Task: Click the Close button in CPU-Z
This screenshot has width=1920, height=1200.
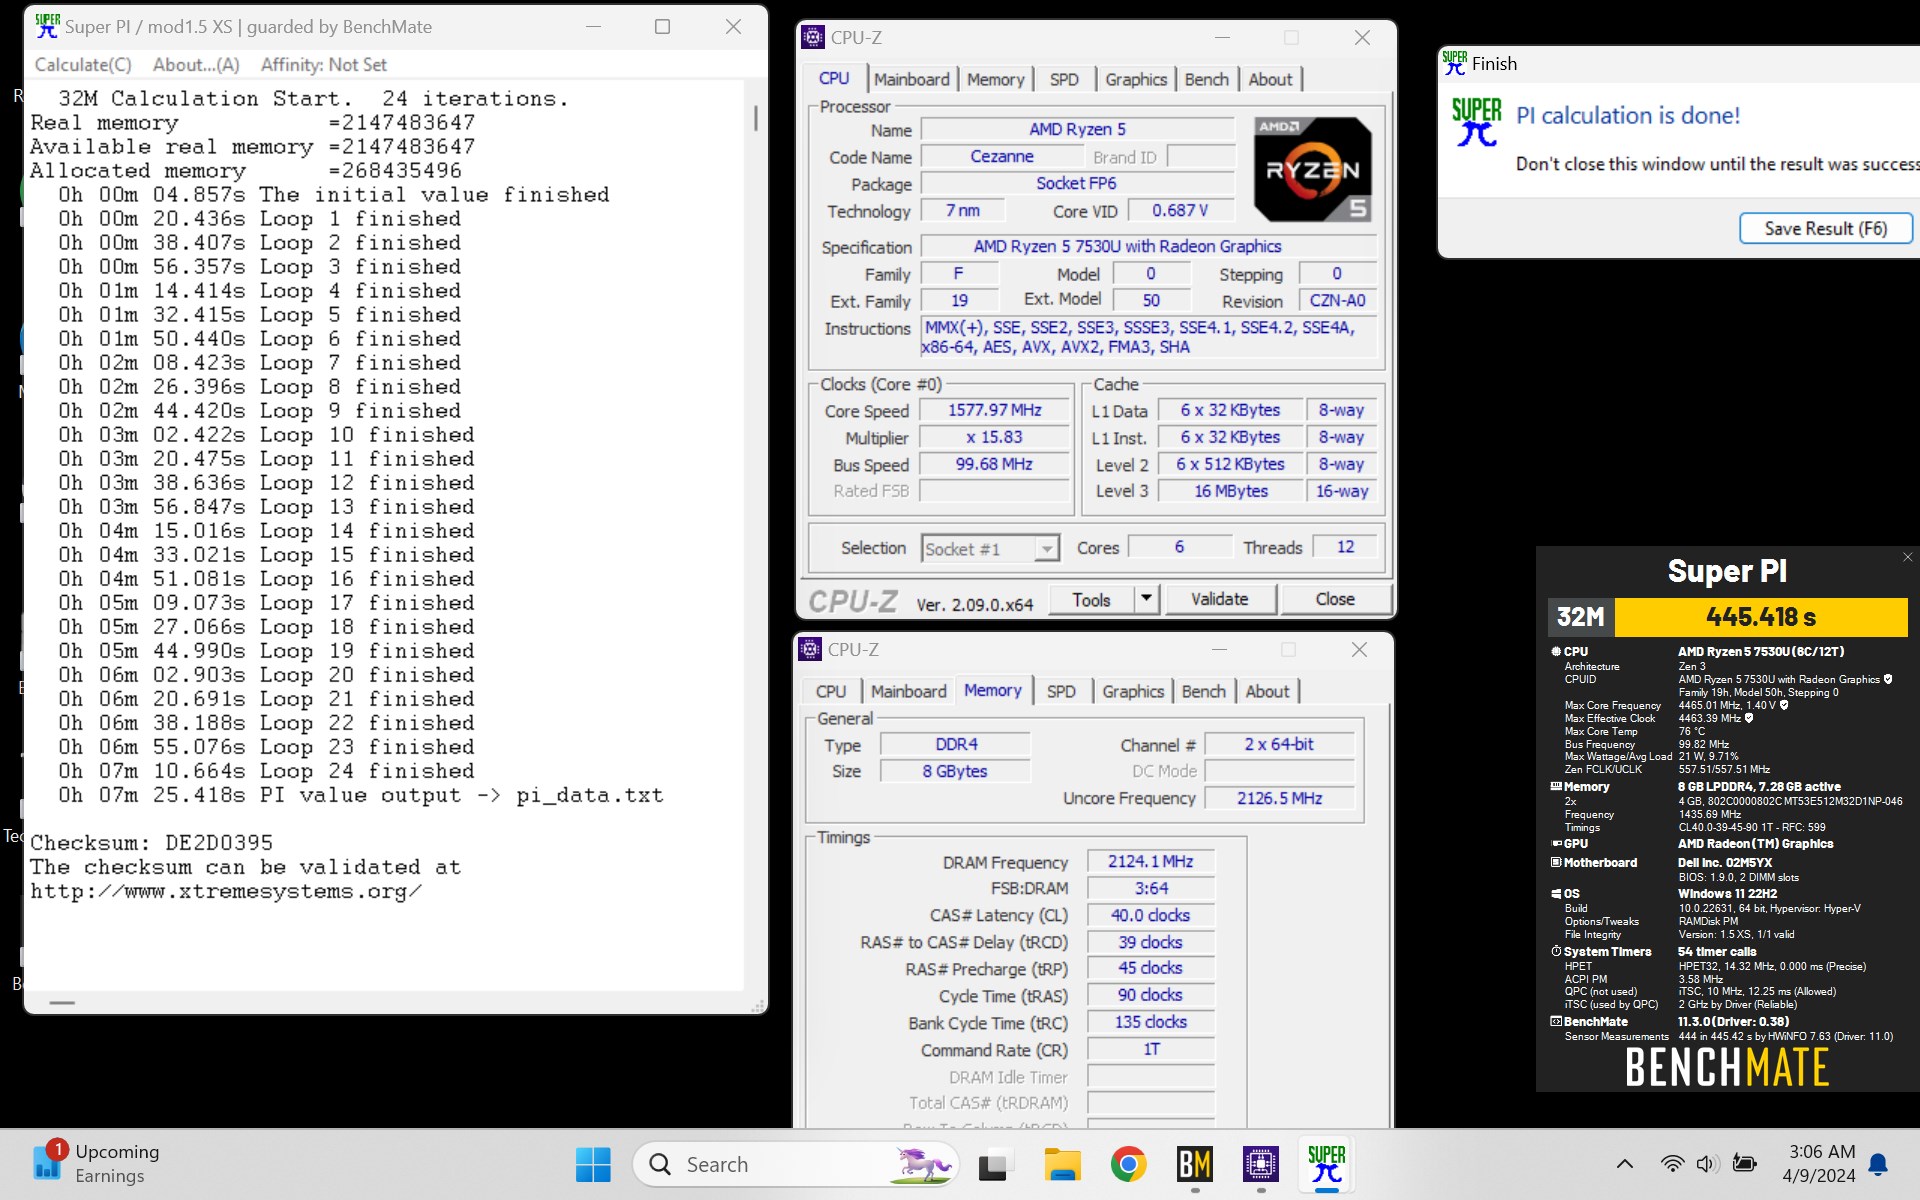Action: click(x=1335, y=599)
